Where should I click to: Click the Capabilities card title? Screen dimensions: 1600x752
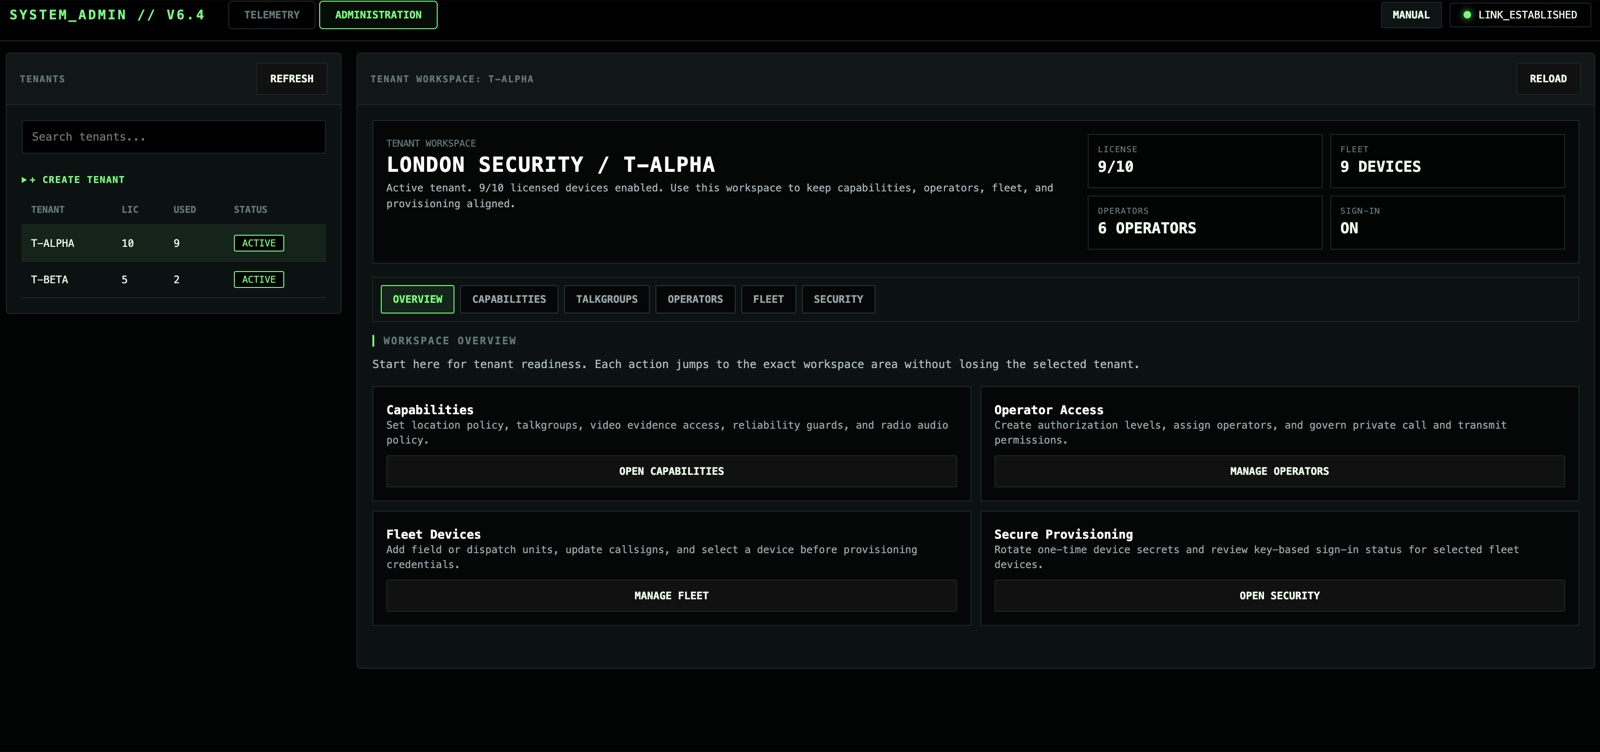[x=430, y=410]
